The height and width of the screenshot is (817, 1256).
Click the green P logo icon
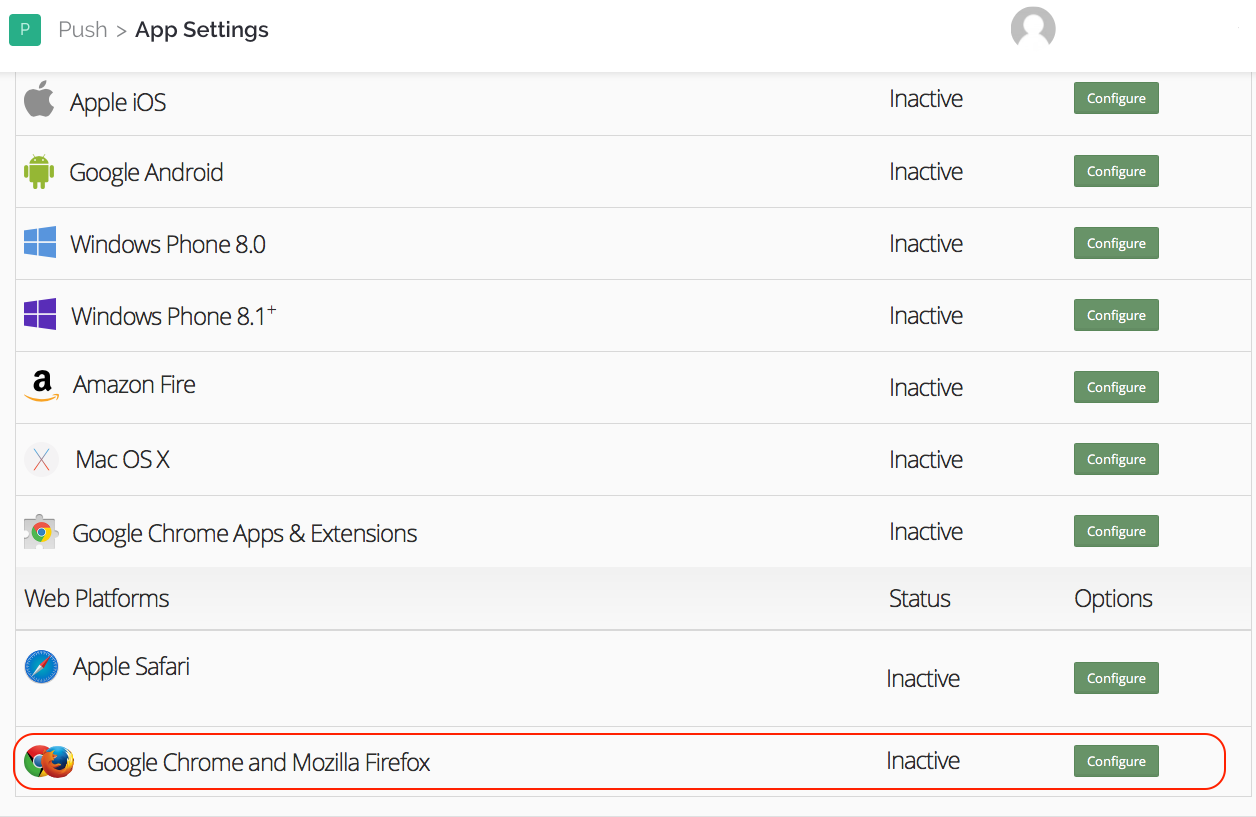tap(24, 29)
